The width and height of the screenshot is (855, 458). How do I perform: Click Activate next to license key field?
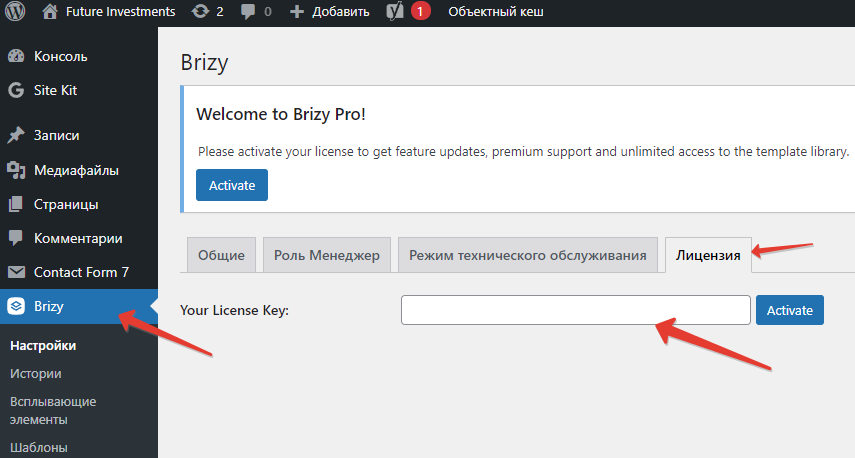pos(790,310)
